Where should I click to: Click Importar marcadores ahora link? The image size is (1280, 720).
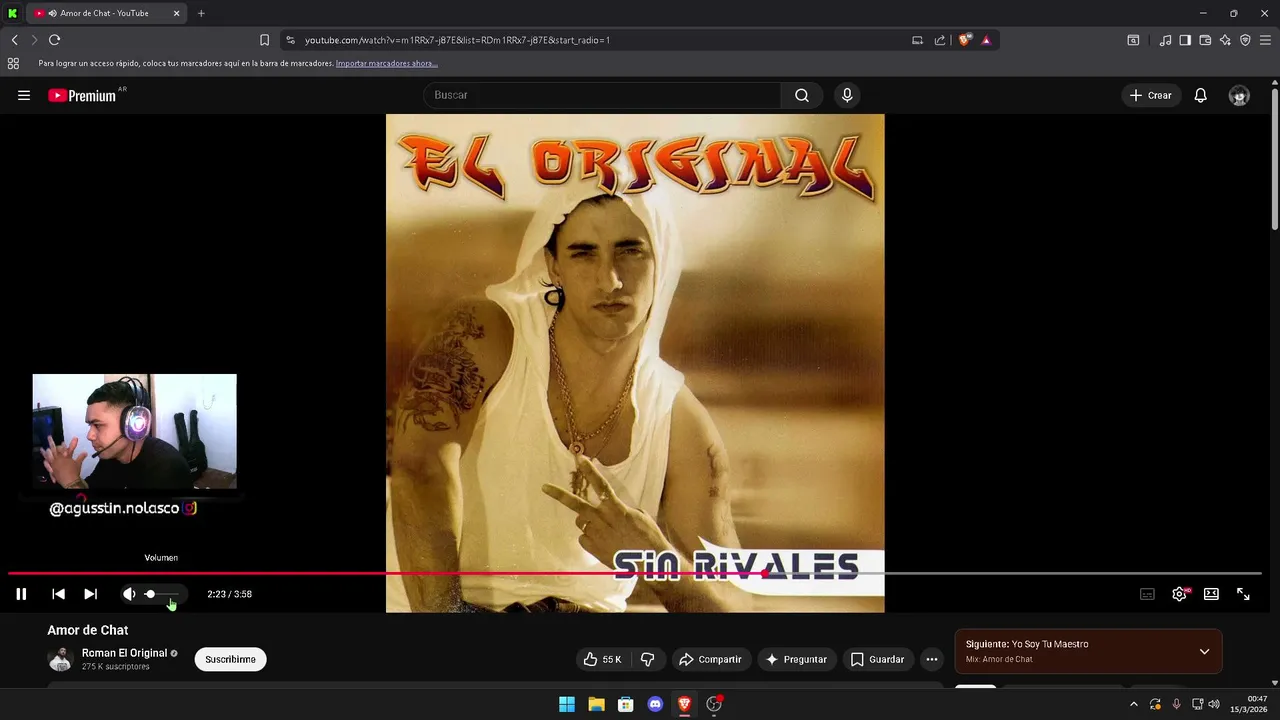pyautogui.click(x=386, y=63)
